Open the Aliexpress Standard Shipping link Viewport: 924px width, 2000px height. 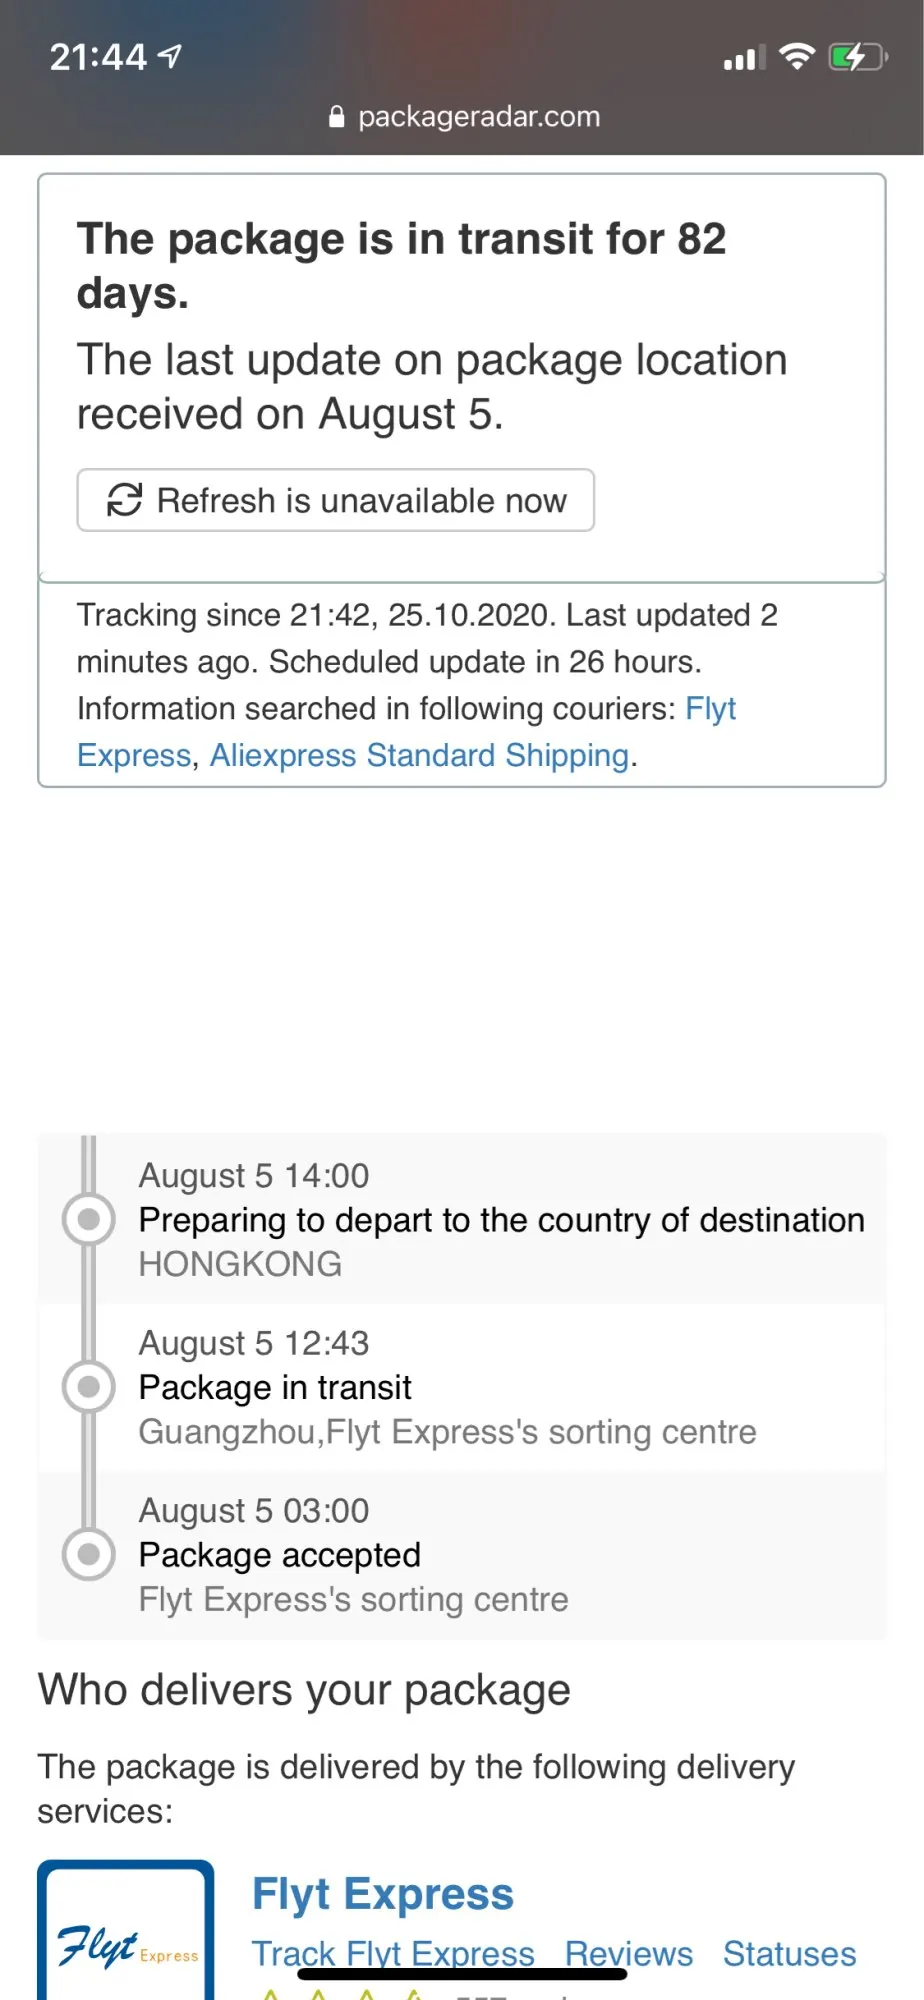click(x=419, y=755)
